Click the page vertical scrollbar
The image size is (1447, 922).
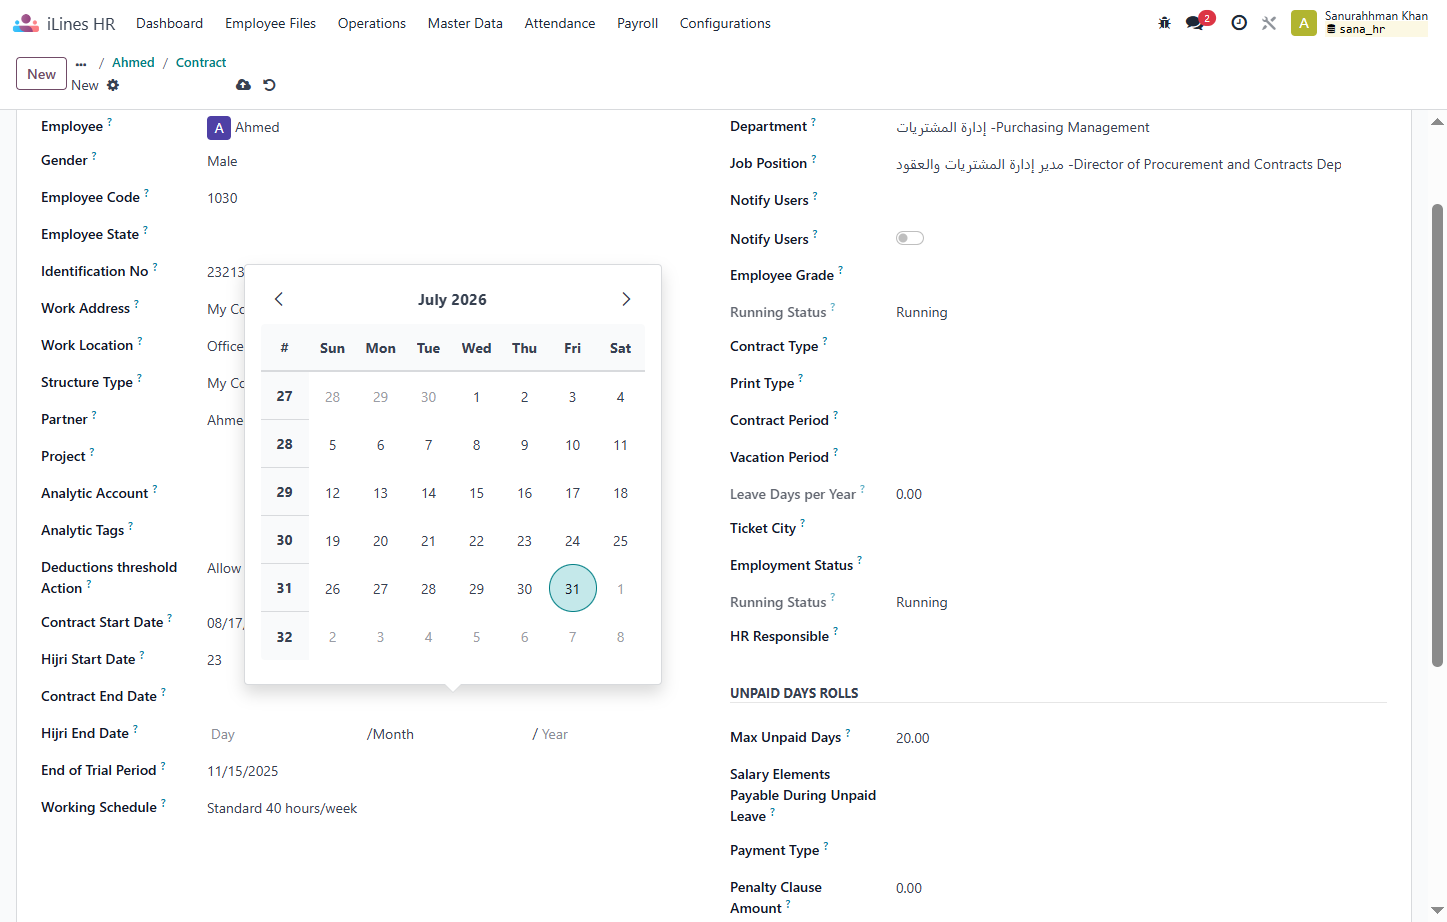(1437, 435)
